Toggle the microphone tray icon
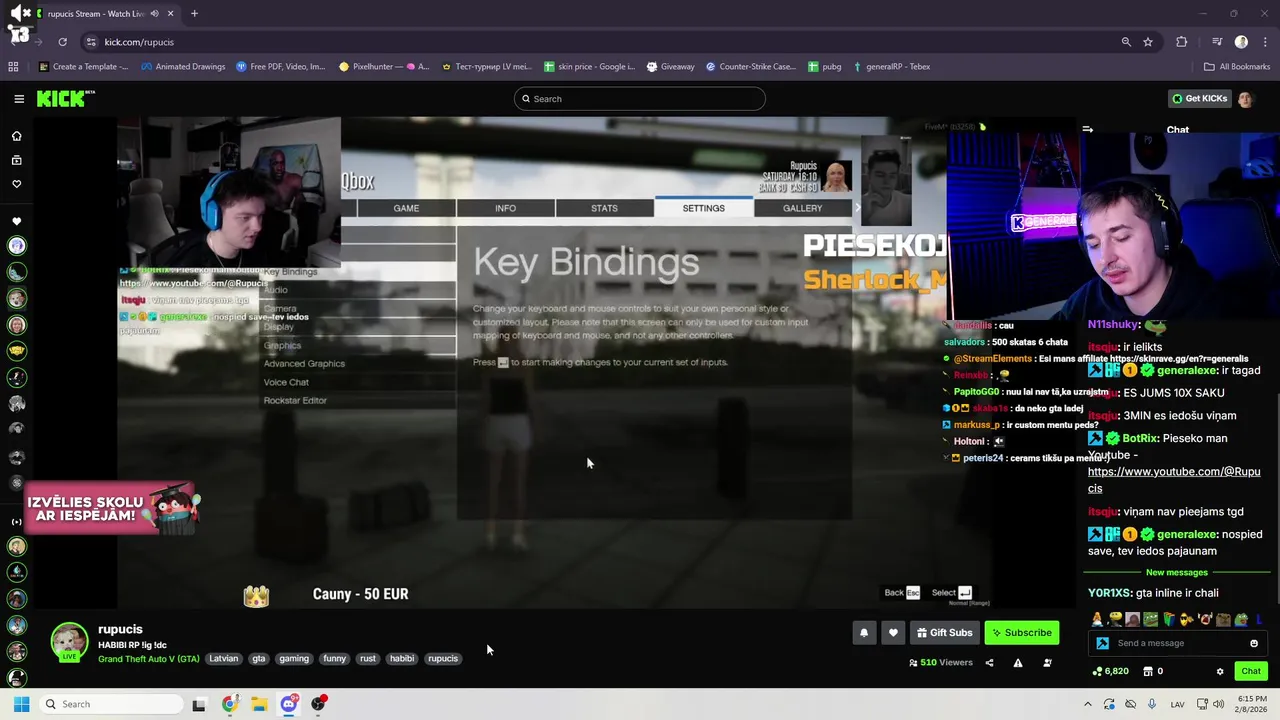The height and width of the screenshot is (720, 1280). [1152, 704]
